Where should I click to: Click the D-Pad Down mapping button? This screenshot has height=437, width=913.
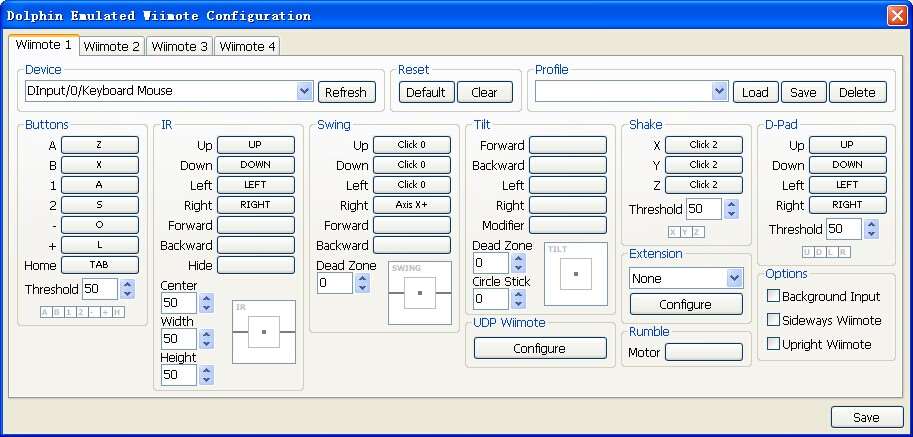[x=848, y=165]
